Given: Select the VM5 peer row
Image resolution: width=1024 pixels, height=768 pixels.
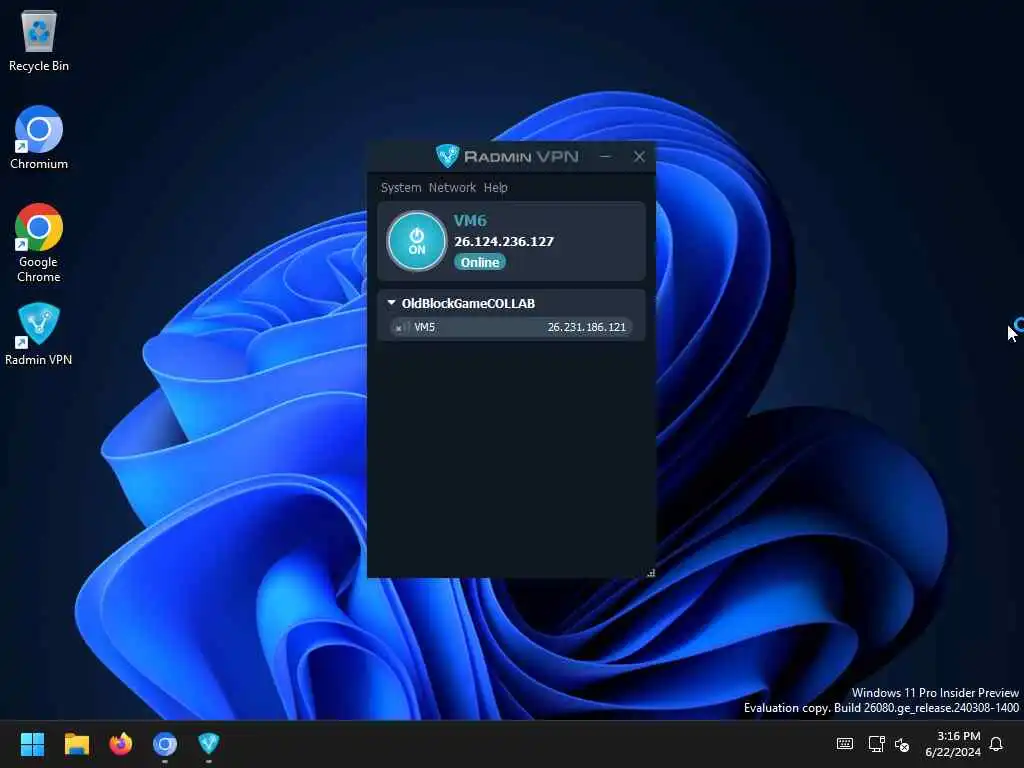Looking at the screenshot, I should click(x=511, y=327).
